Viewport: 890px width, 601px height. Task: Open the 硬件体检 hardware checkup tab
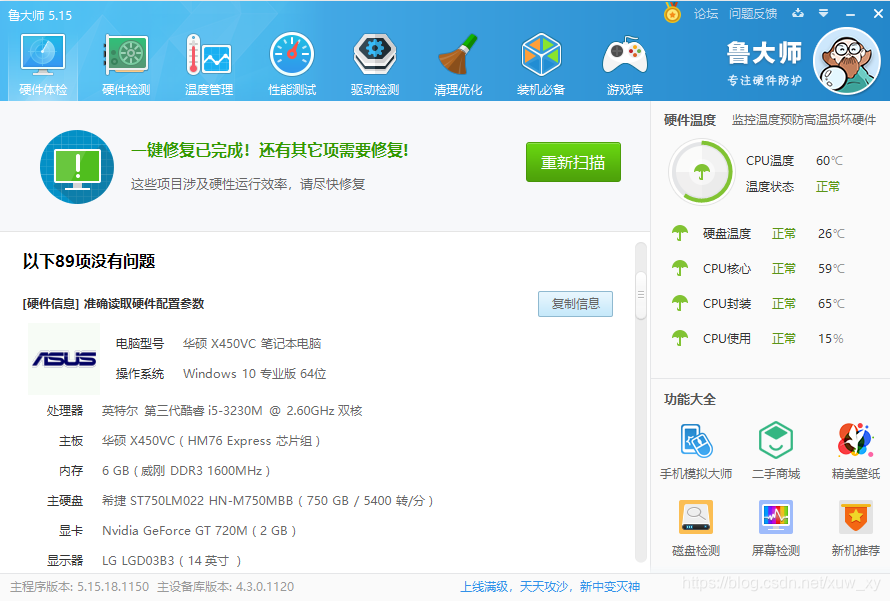tap(43, 64)
